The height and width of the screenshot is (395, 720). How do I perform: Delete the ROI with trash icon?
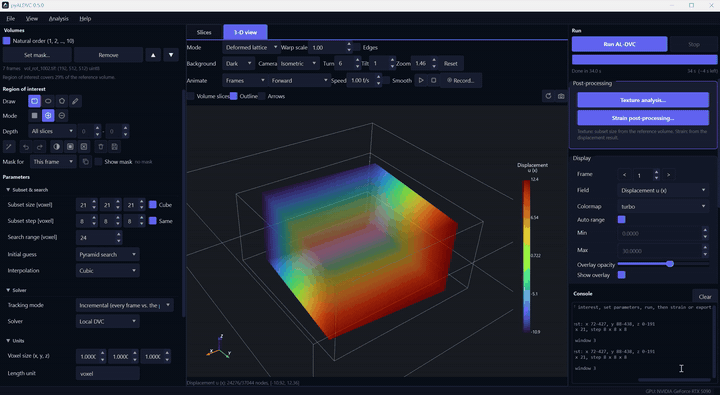(x=101, y=147)
